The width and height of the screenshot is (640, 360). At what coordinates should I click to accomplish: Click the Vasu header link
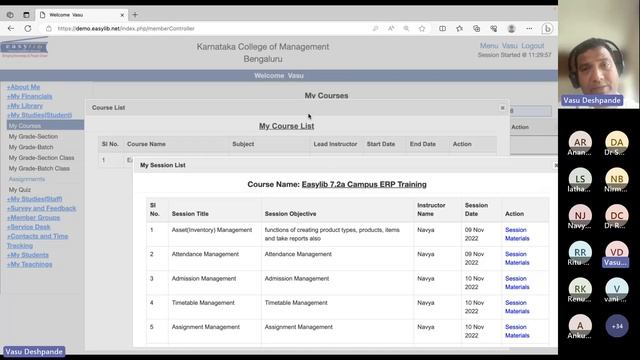(x=509, y=46)
